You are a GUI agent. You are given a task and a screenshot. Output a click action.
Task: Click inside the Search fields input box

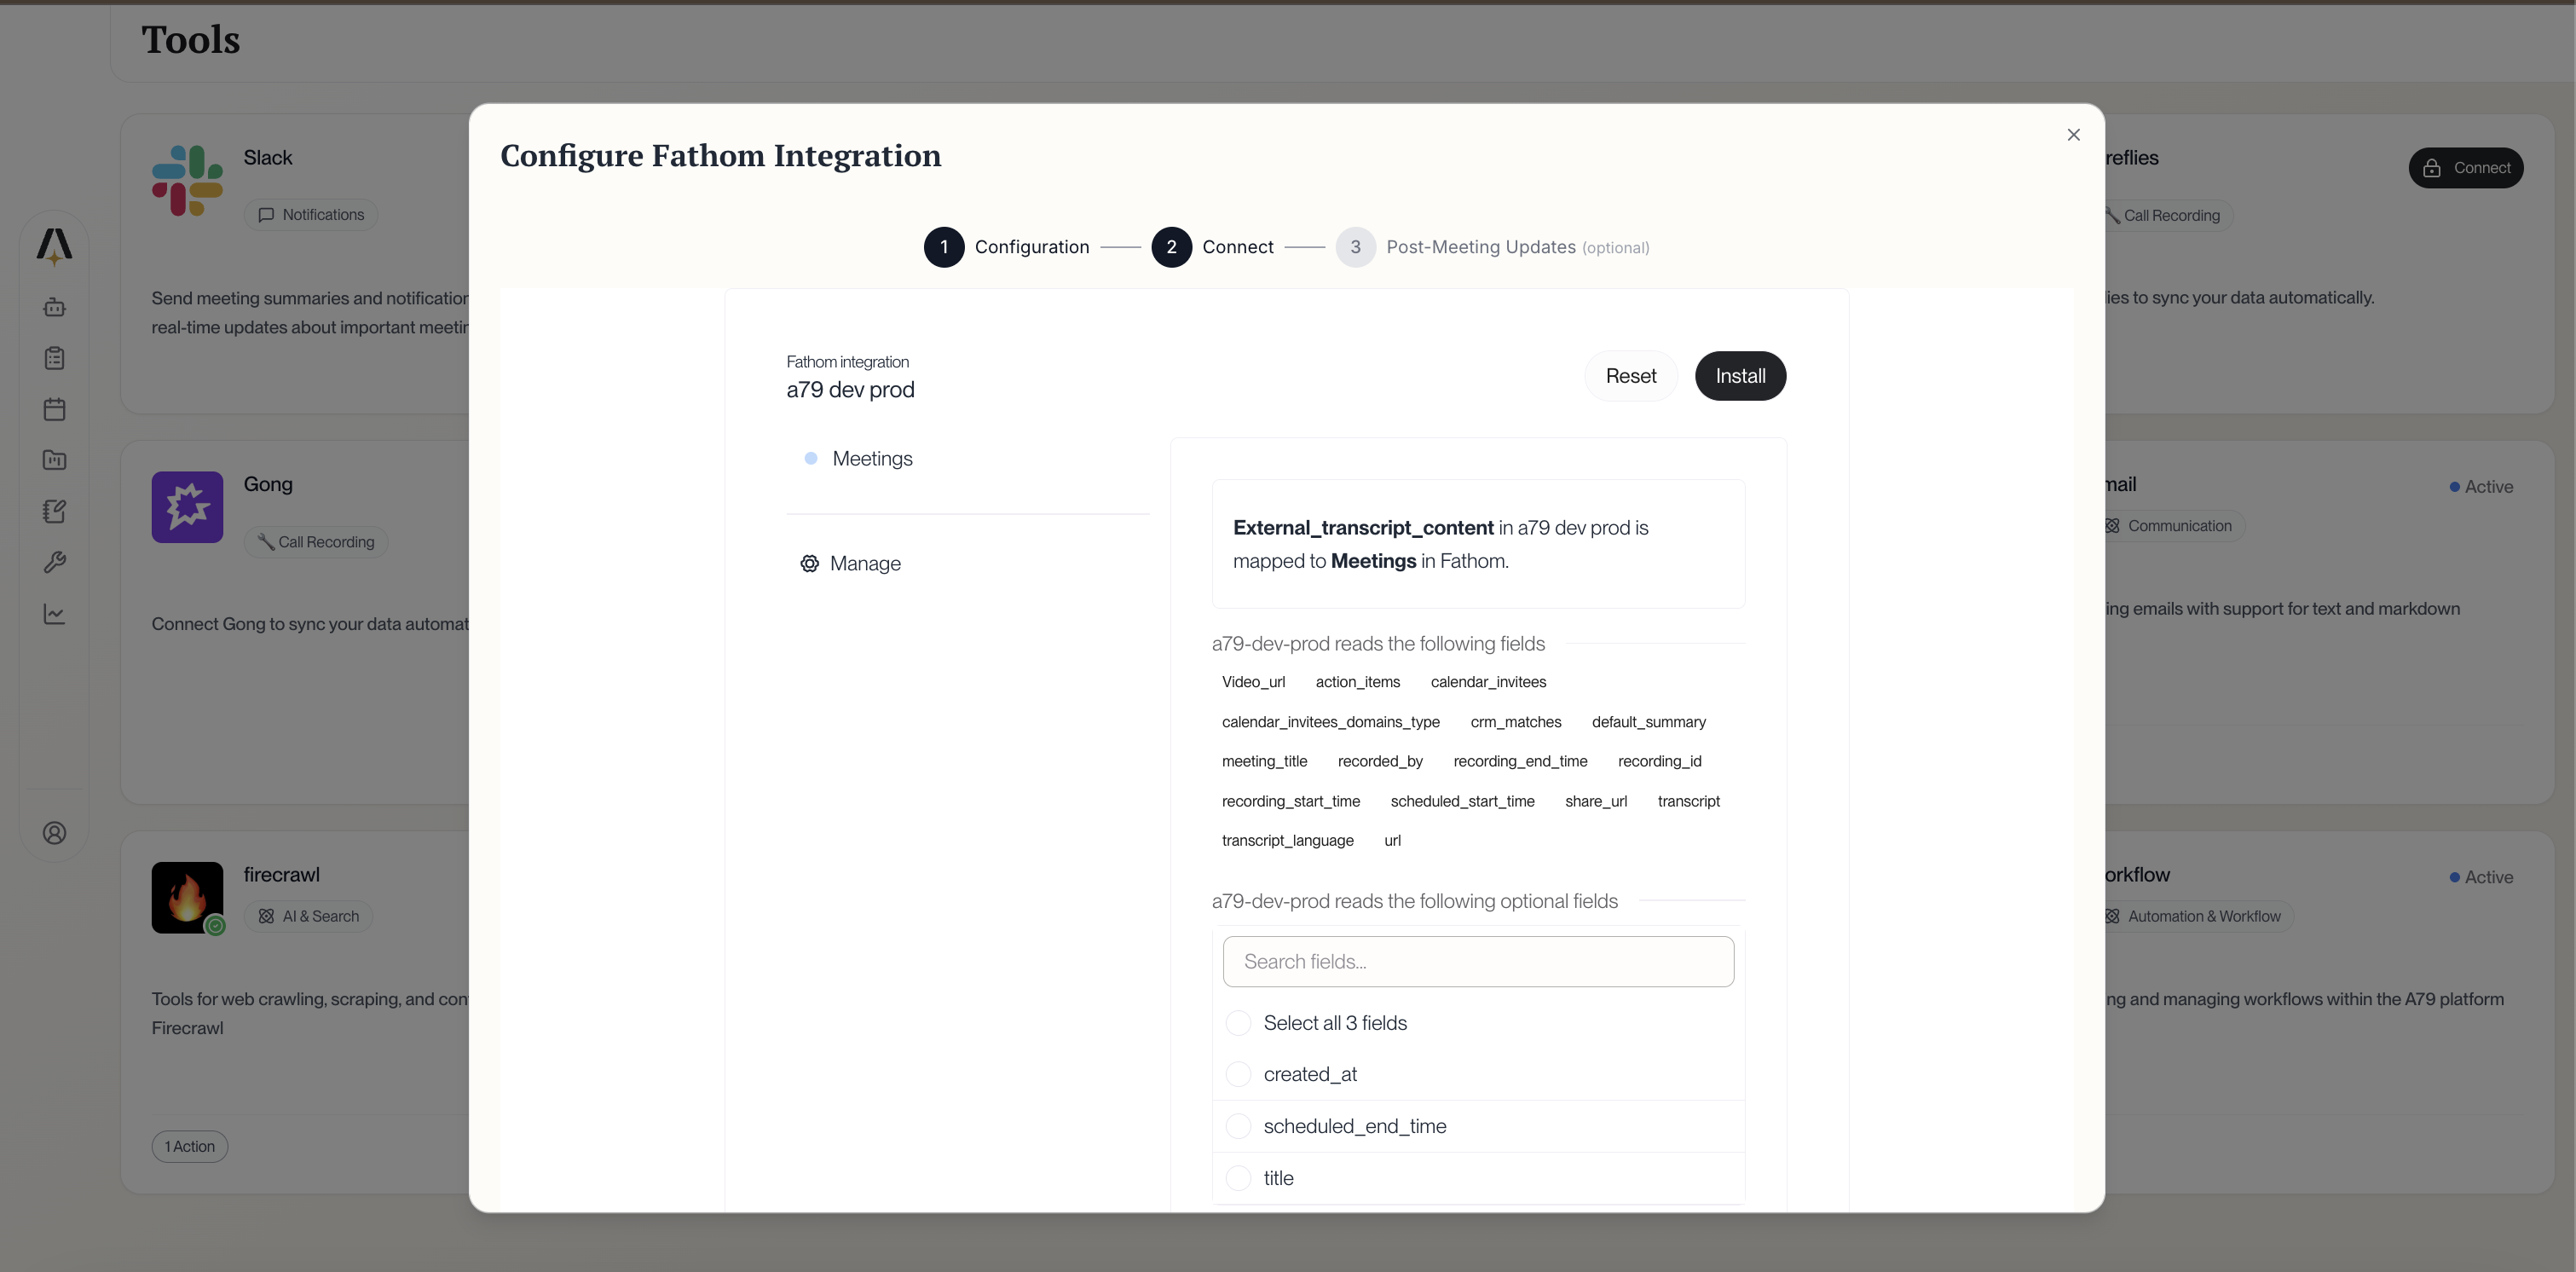click(1478, 961)
